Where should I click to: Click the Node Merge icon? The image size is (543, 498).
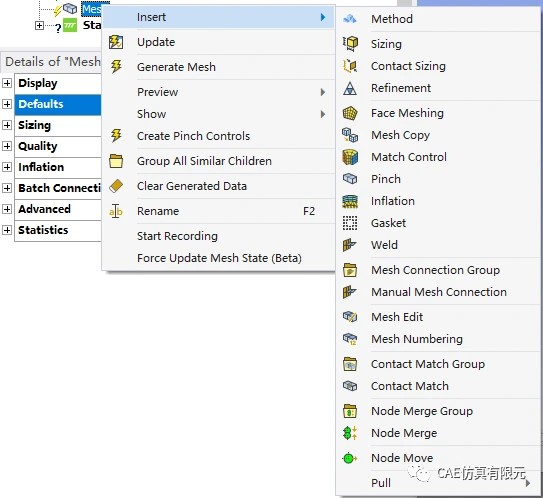point(350,433)
